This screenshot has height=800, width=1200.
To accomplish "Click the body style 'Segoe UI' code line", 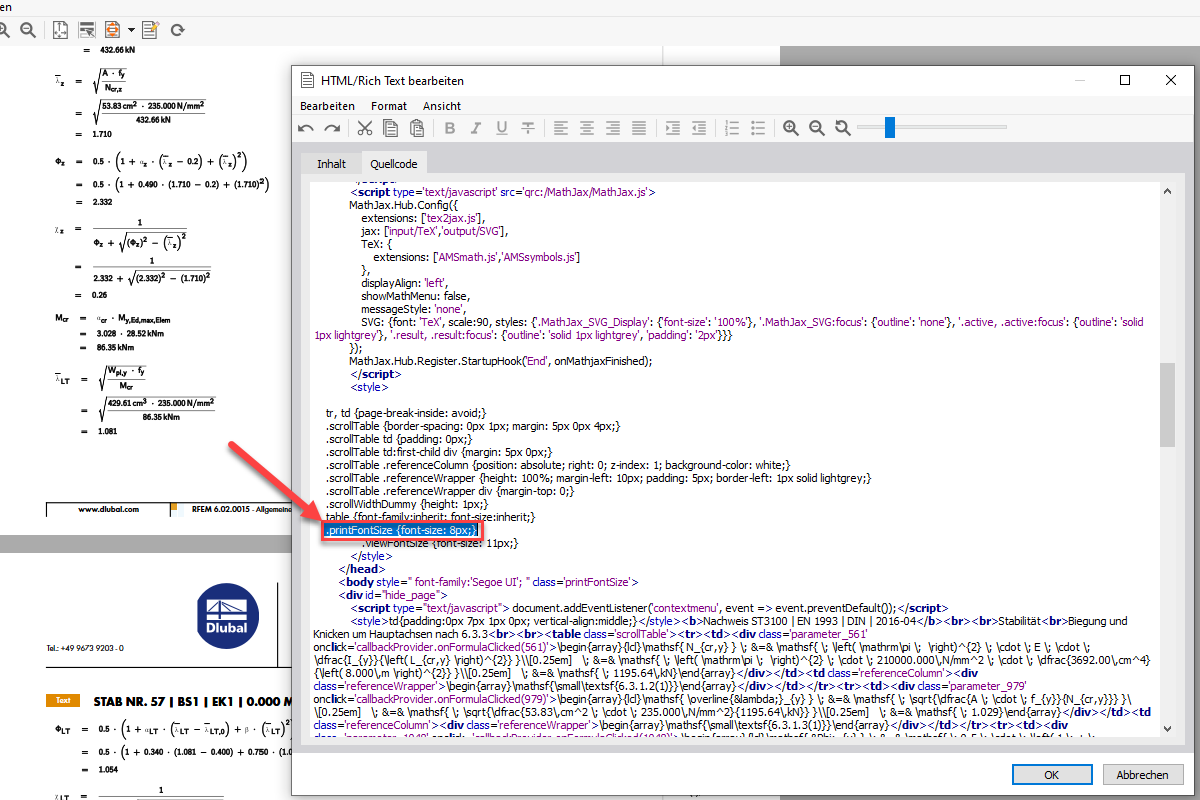I will click(x=488, y=582).
